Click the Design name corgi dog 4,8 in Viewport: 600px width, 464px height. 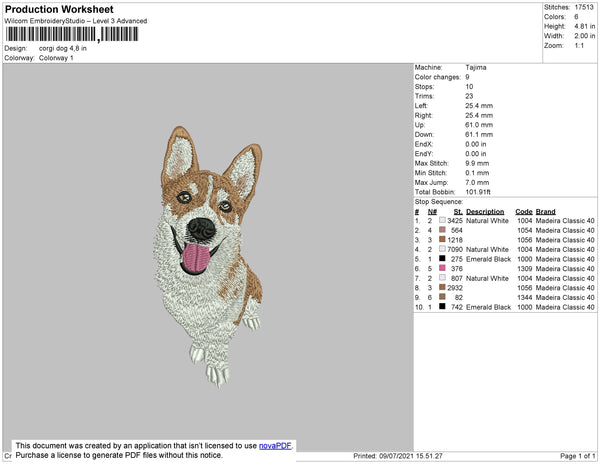63,48
